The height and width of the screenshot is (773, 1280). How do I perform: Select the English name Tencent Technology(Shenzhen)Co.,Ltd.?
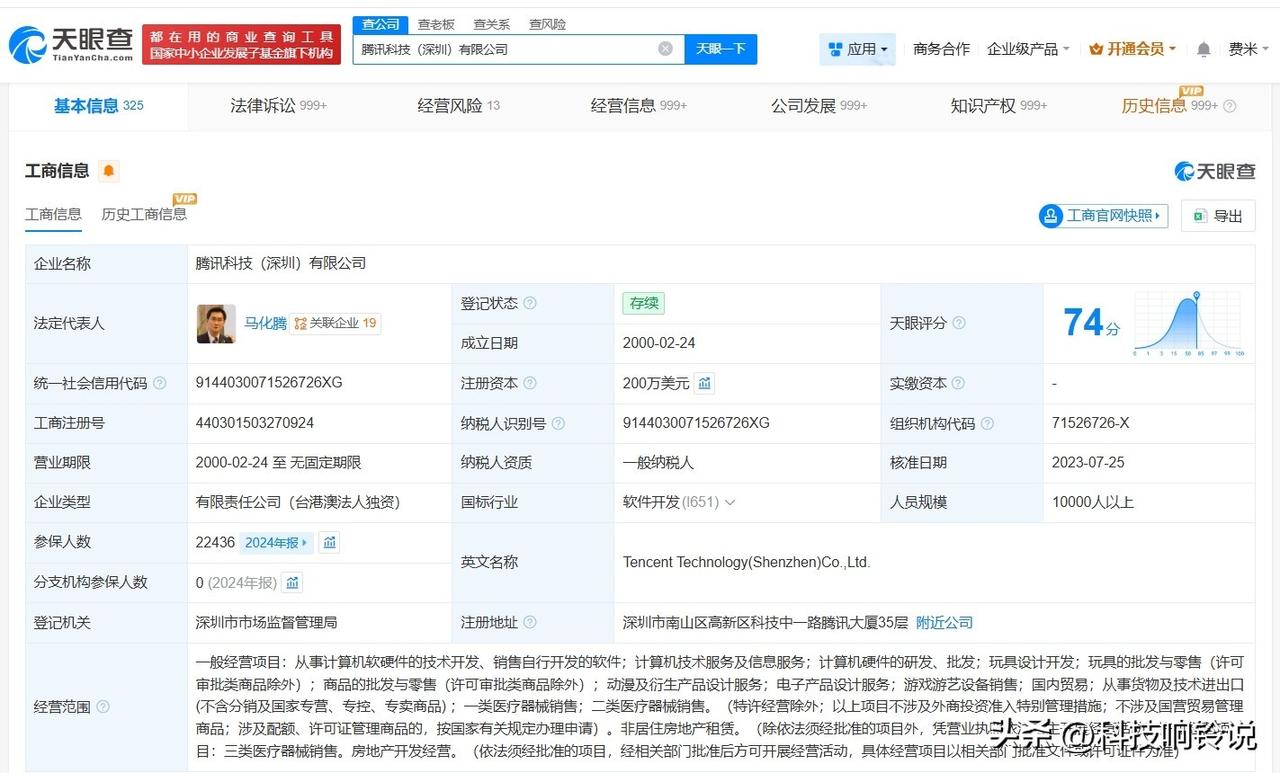pos(747,562)
